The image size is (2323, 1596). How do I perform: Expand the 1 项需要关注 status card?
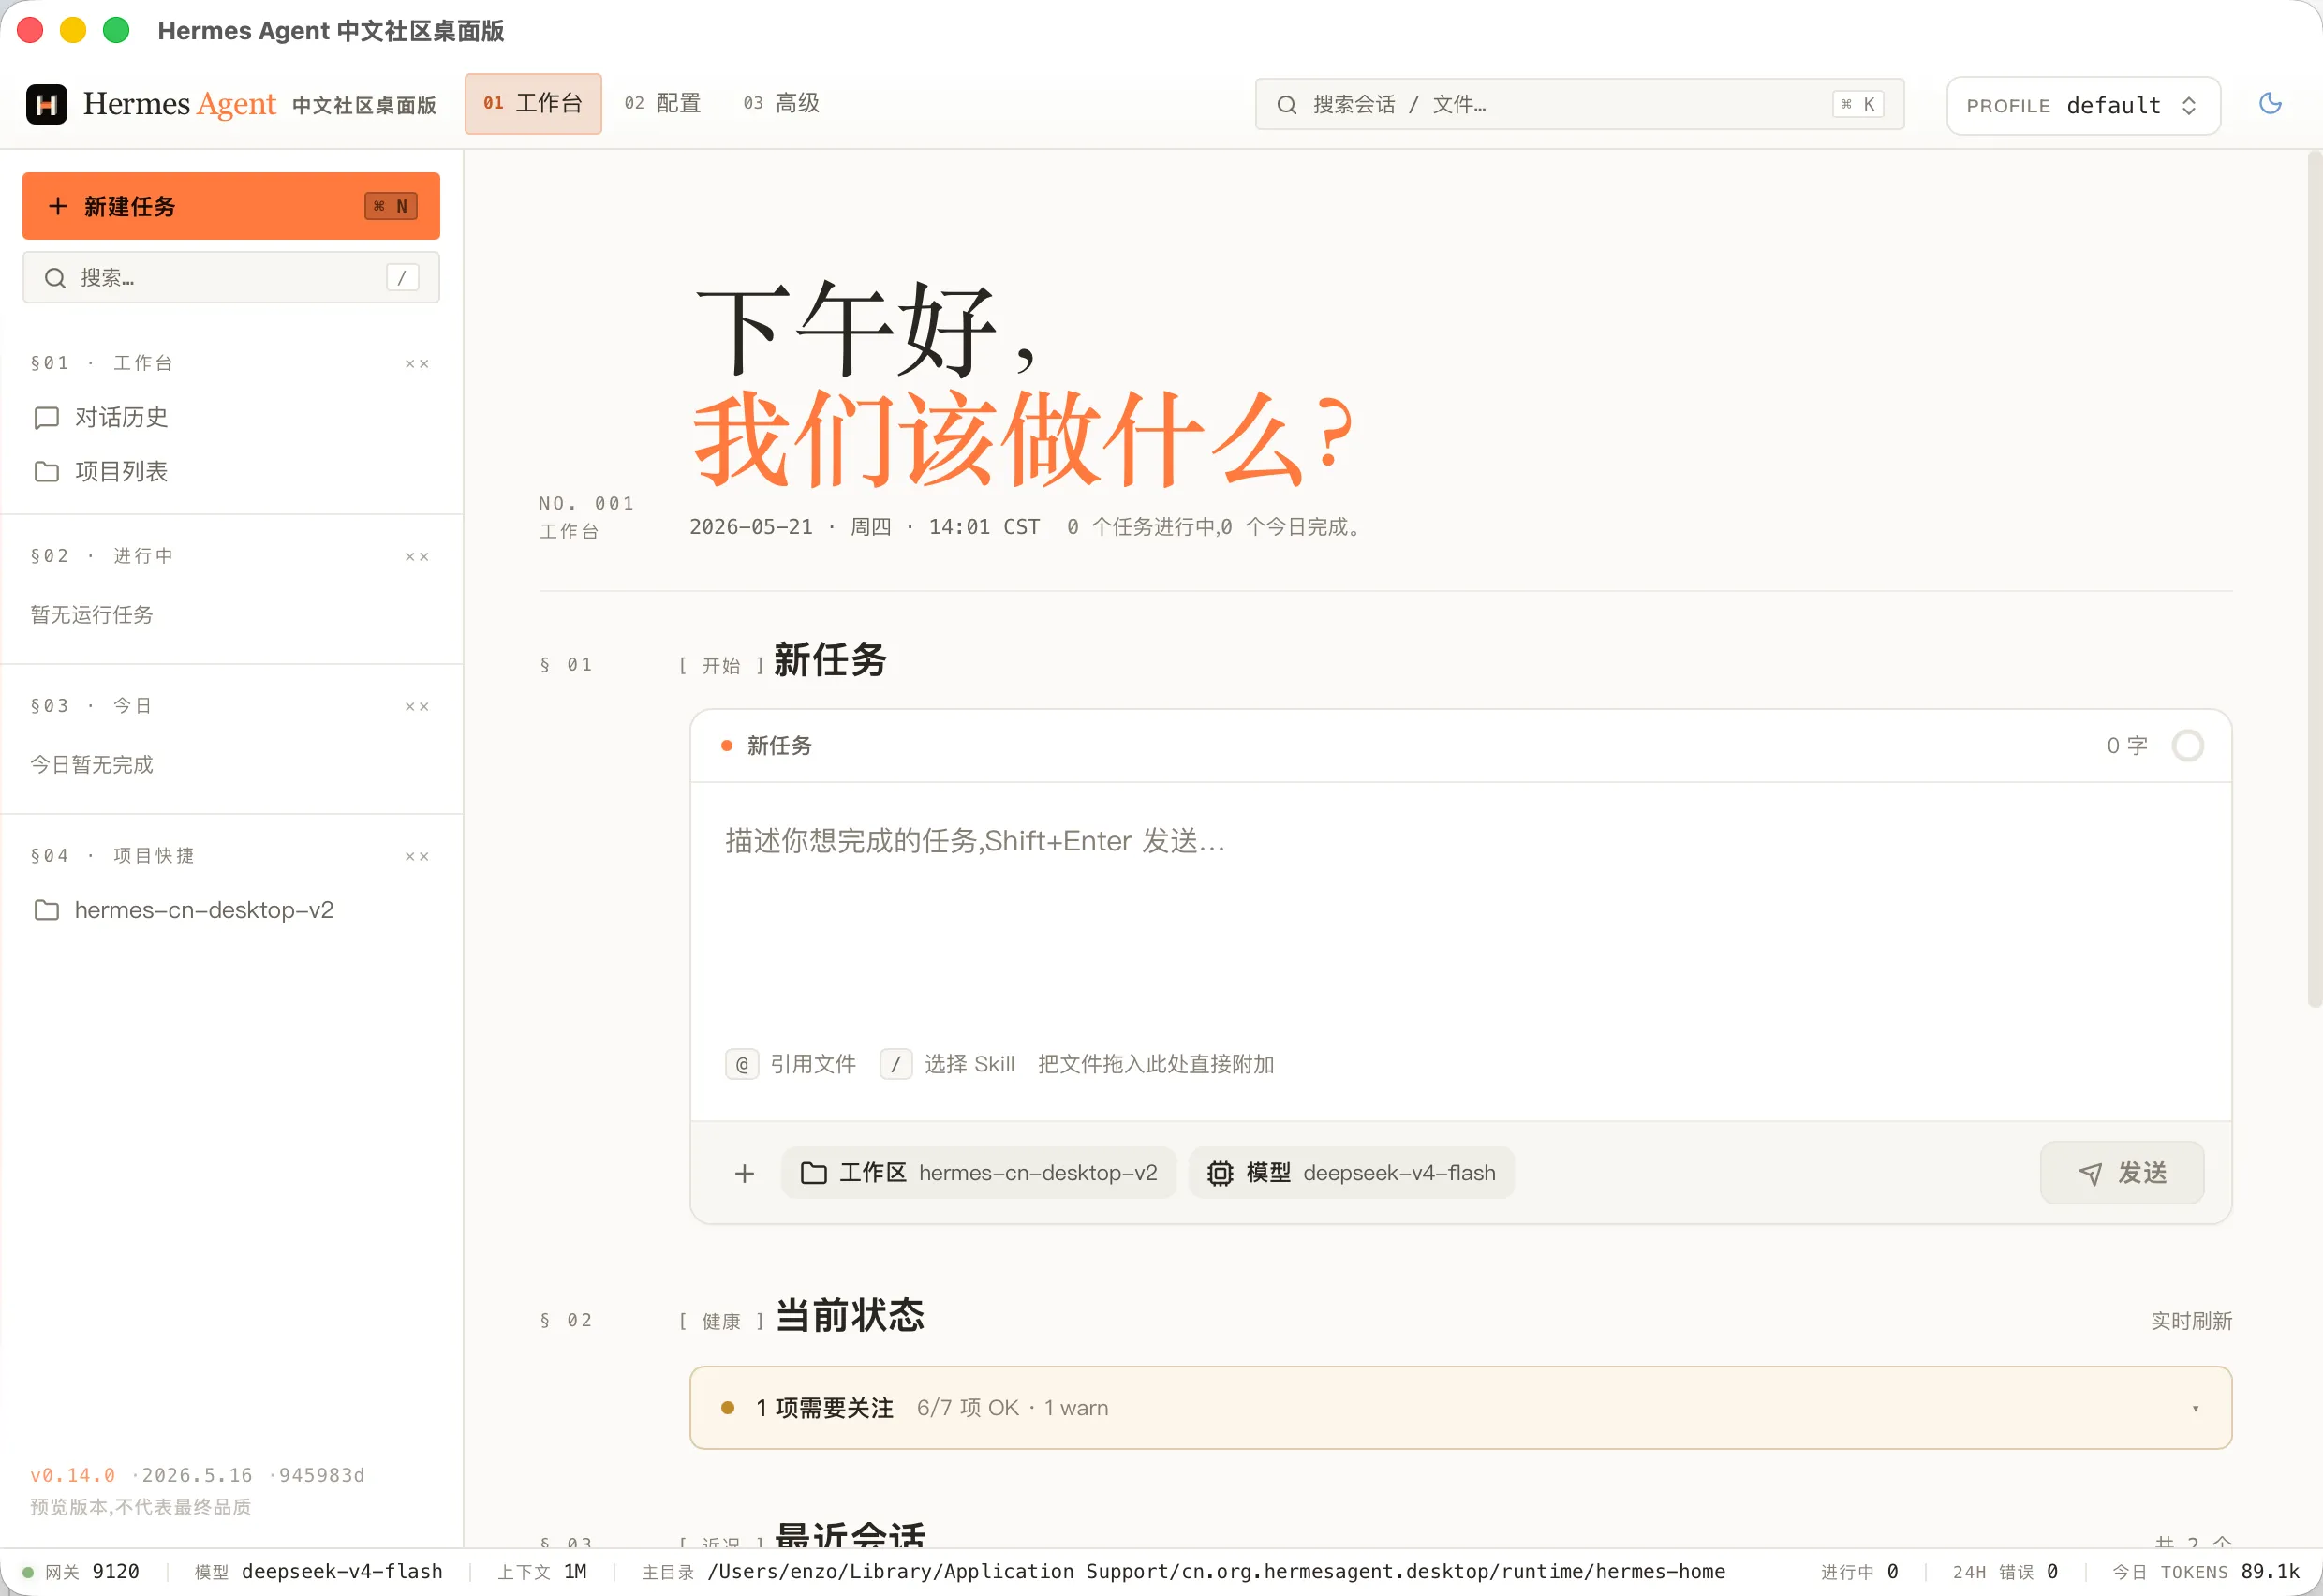coord(1460,1408)
